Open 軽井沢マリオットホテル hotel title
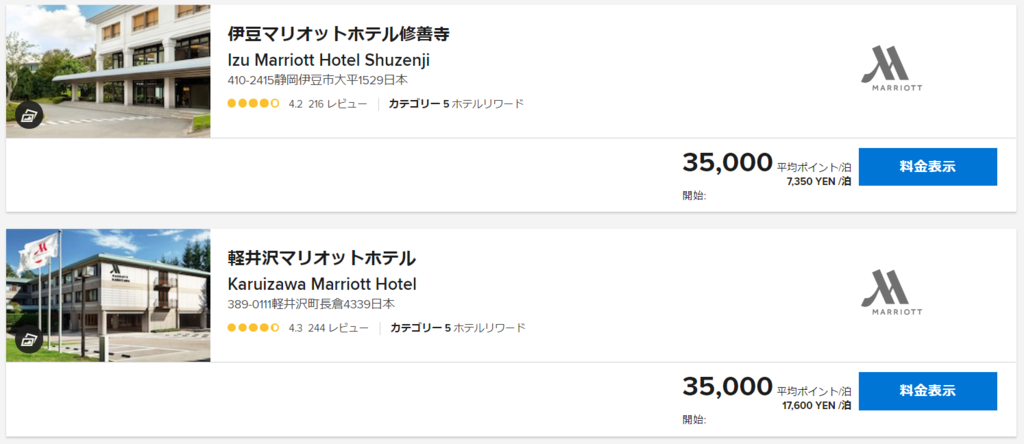The height and width of the screenshot is (444, 1024). coord(321,258)
